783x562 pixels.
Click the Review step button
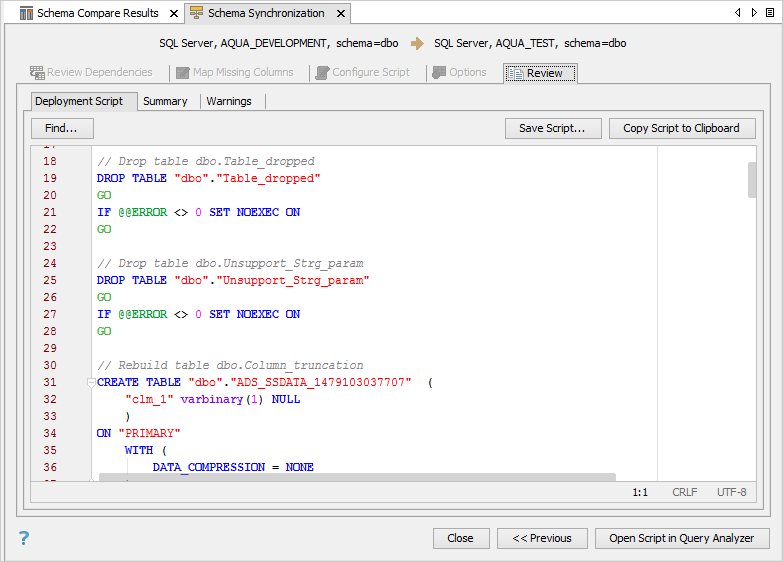coord(540,73)
